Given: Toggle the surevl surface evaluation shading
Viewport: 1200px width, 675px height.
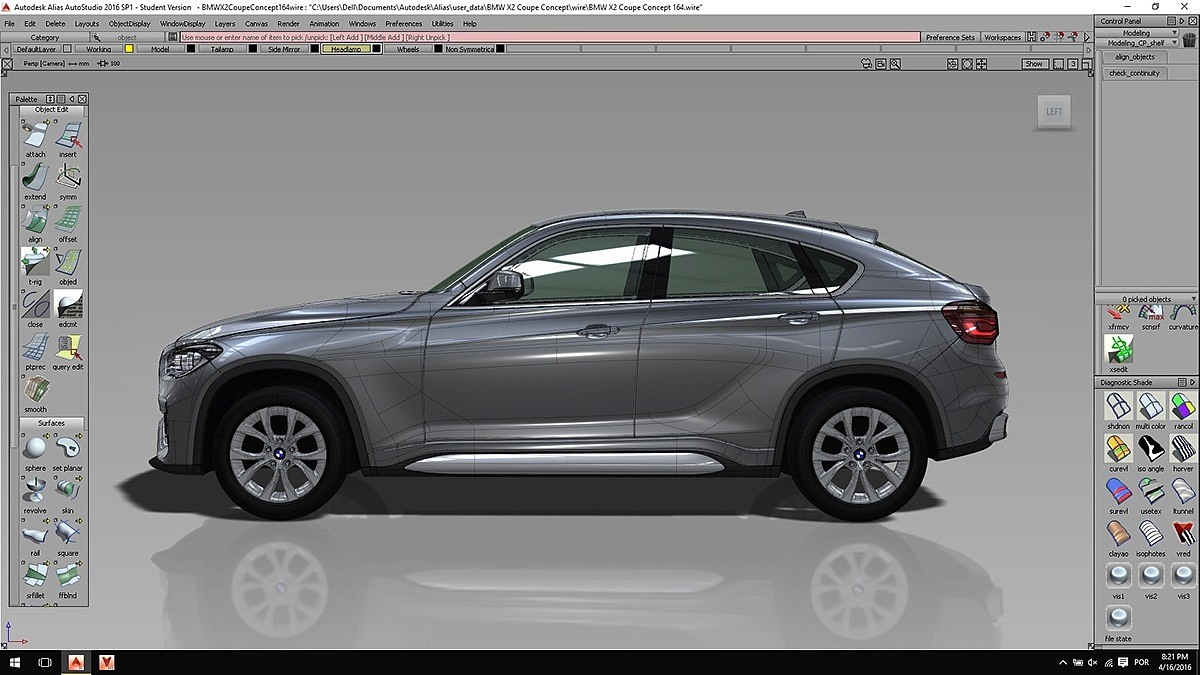Looking at the screenshot, I should (x=1118, y=490).
